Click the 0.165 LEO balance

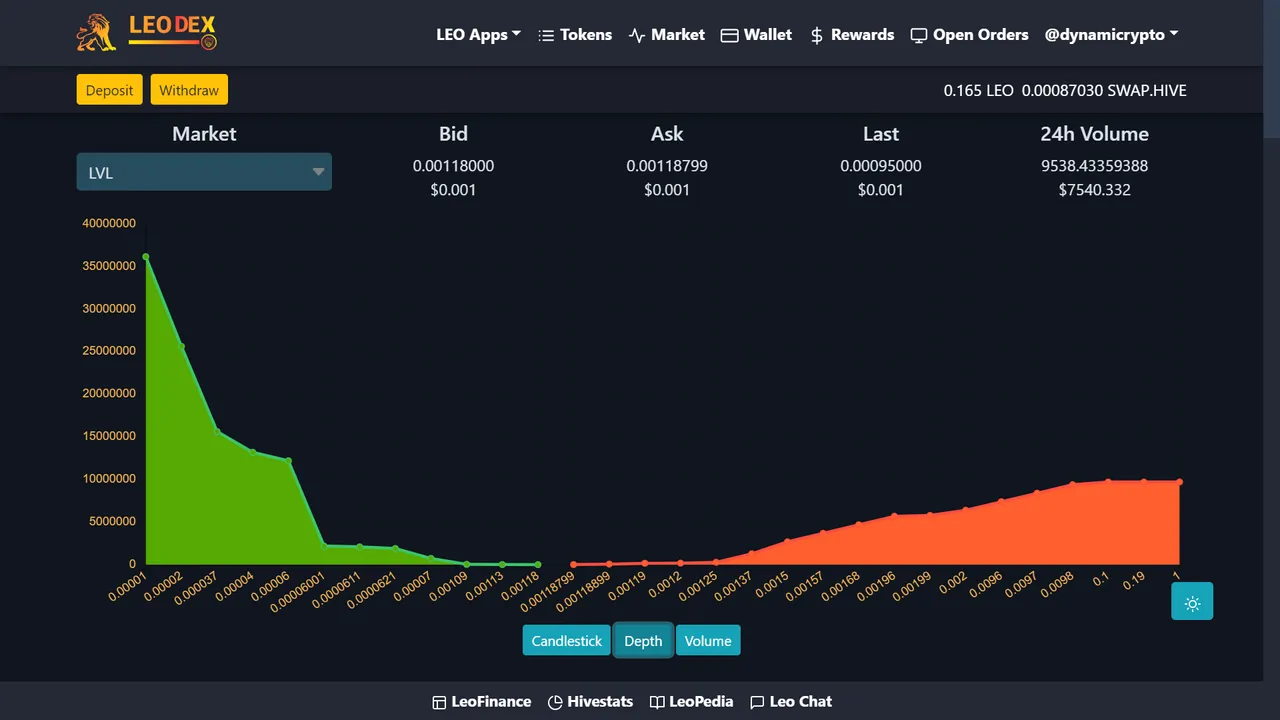click(x=978, y=90)
